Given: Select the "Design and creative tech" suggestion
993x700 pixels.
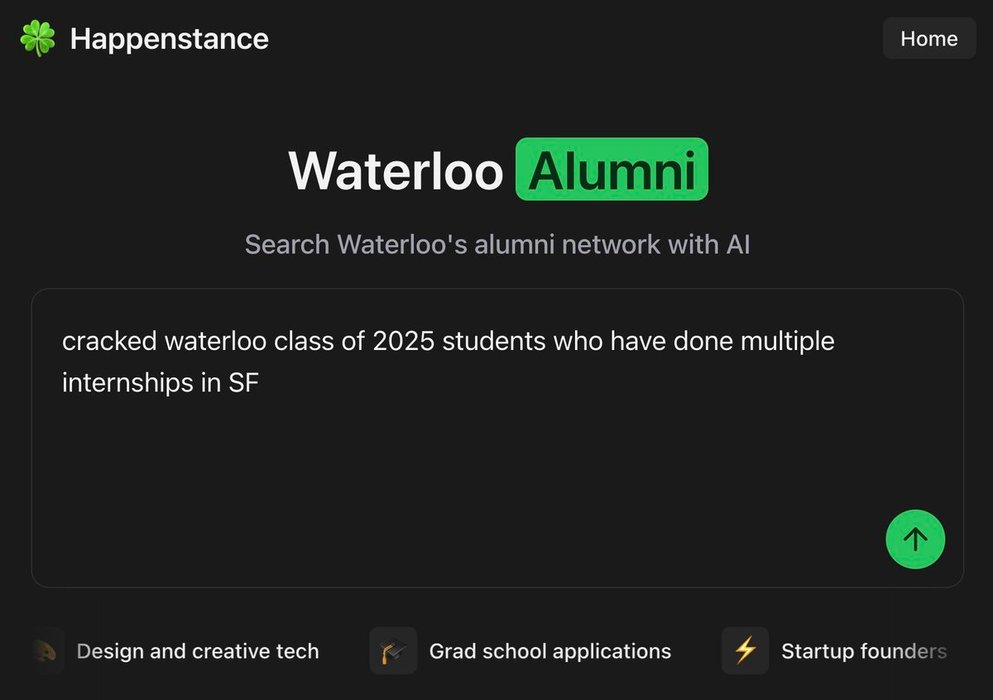Looking at the screenshot, I should click(198, 651).
